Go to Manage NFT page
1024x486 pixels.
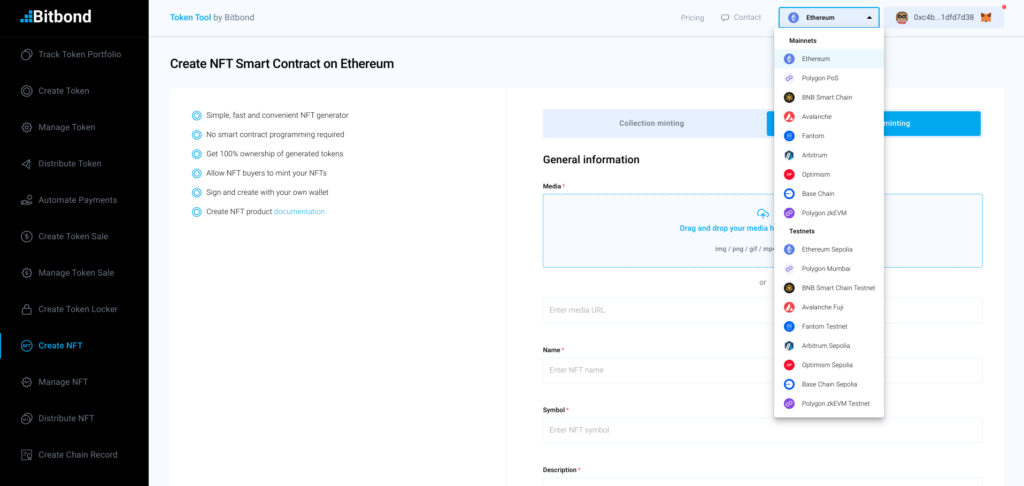click(x=63, y=381)
